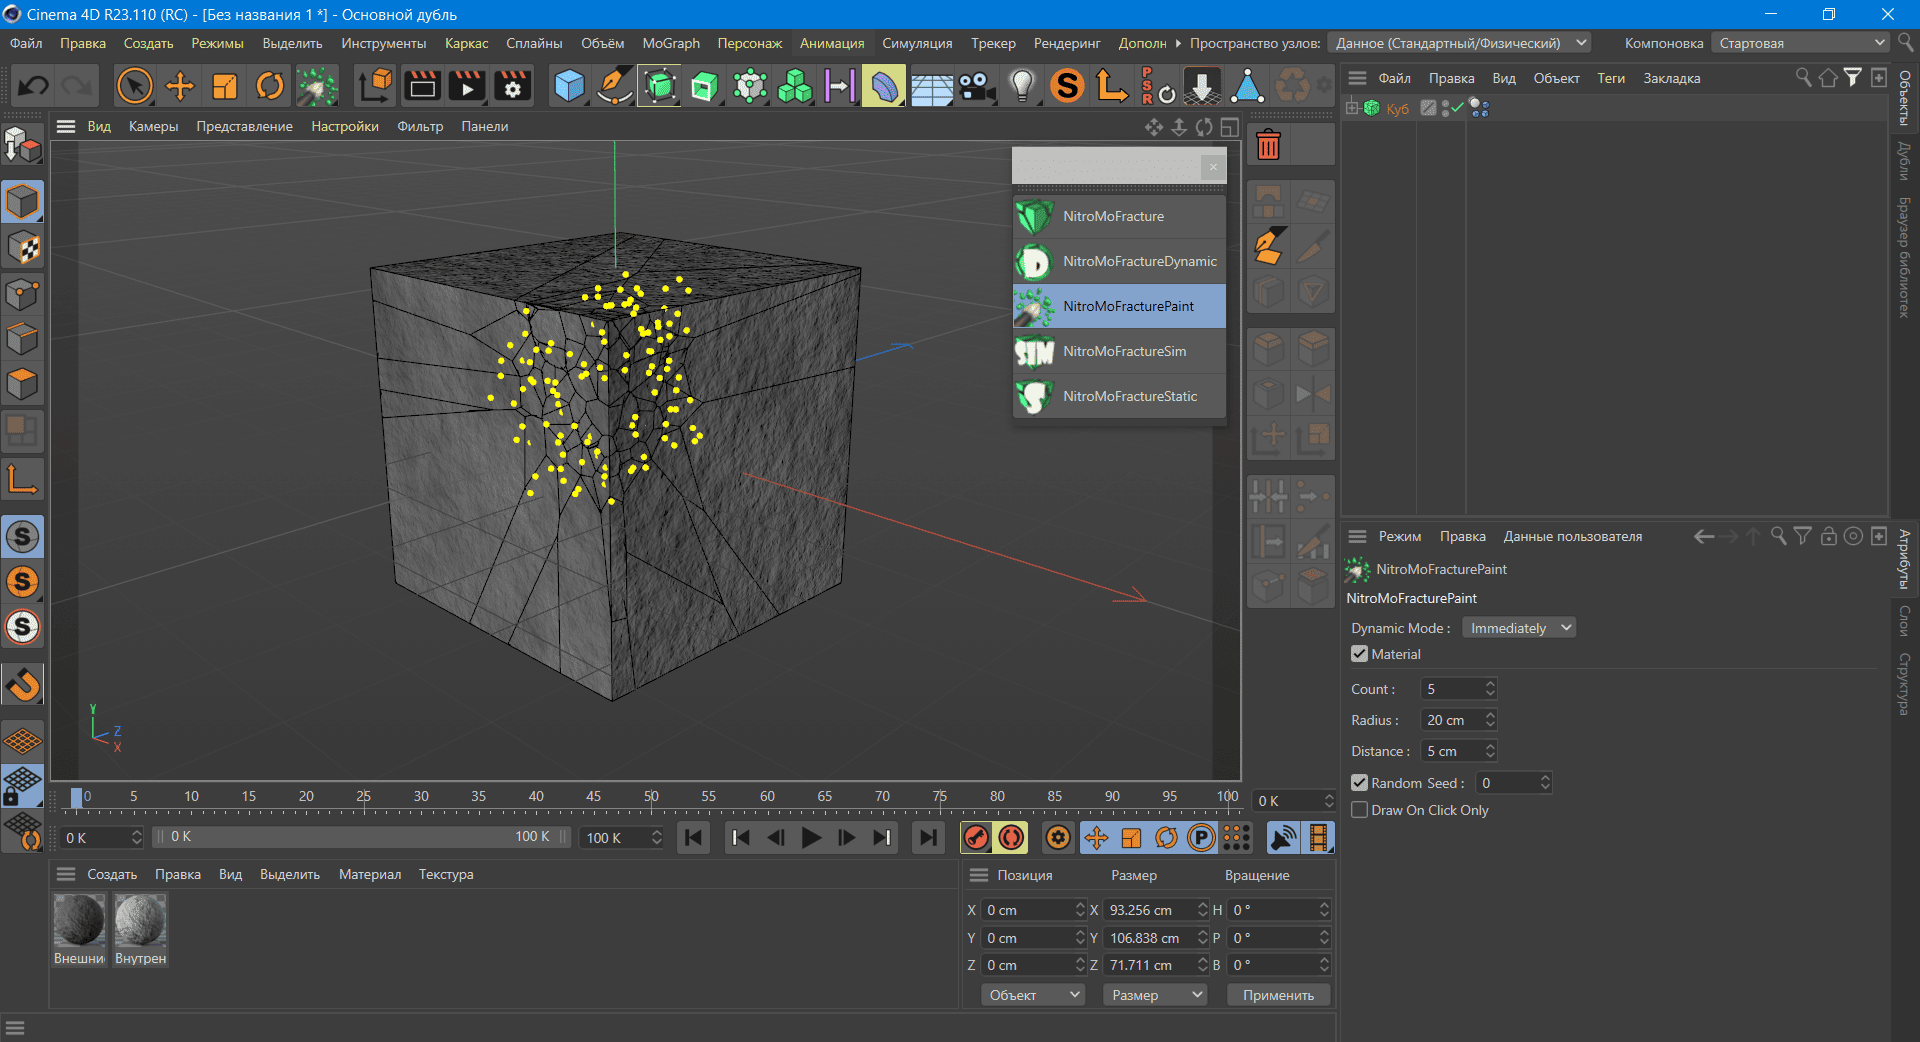
Task: Toggle Scale keyframe recording button
Action: 1131,838
